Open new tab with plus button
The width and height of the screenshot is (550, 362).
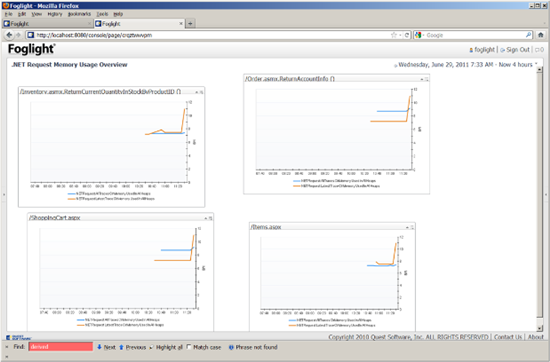[190, 24]
